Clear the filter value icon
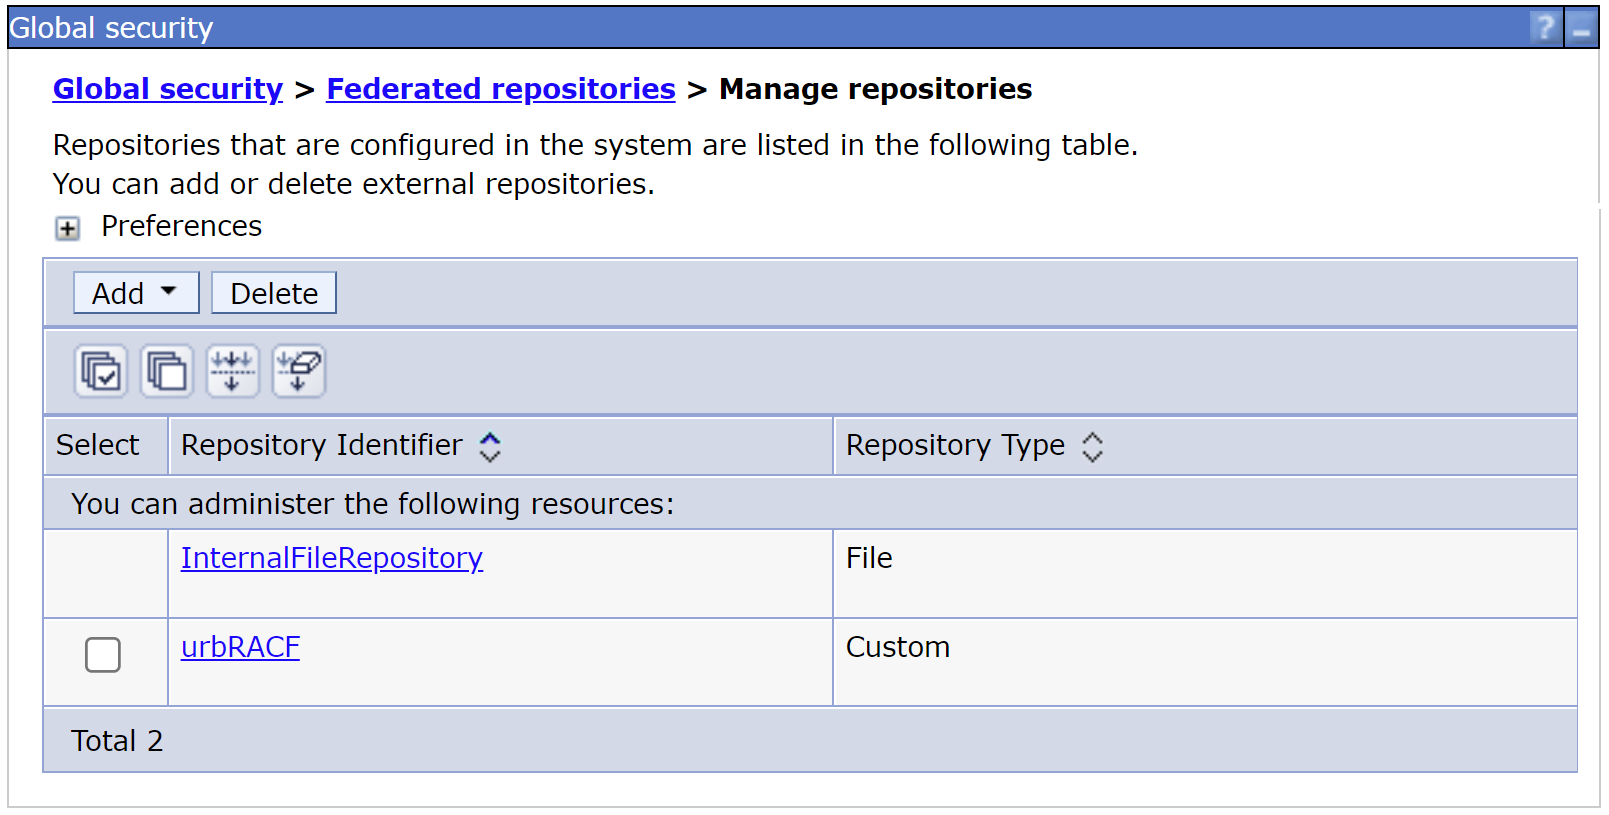The image size is (1609, 815). tap(298, 370)
